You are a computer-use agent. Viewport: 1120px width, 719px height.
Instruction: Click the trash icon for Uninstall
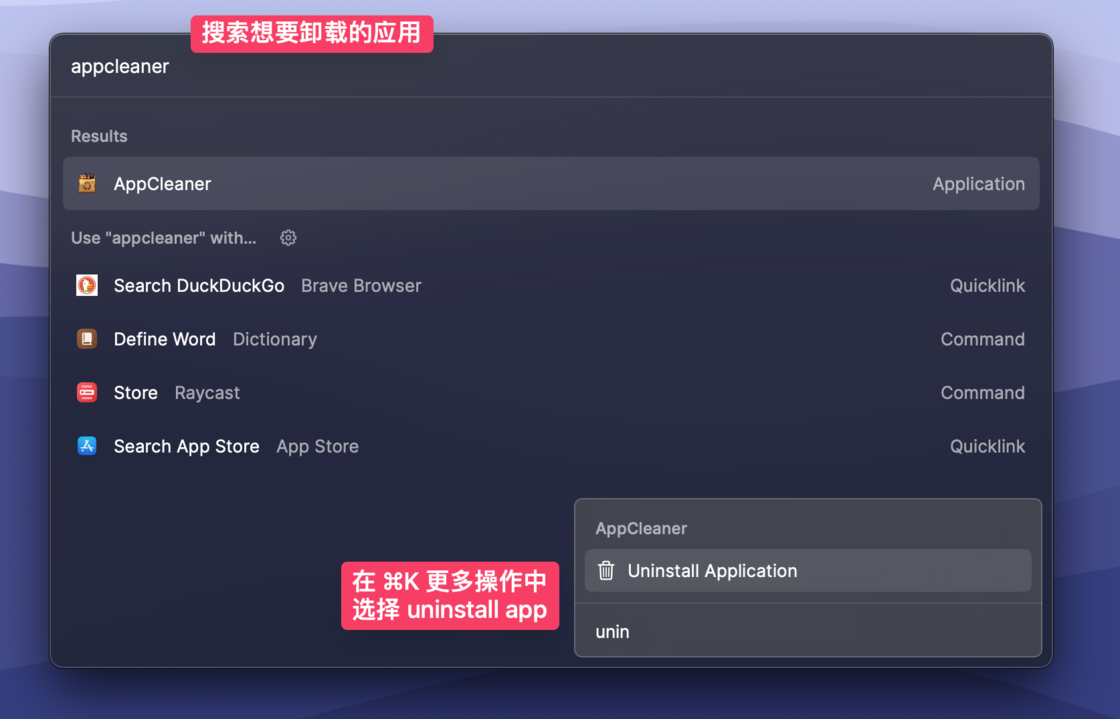(x=606, y=570)
